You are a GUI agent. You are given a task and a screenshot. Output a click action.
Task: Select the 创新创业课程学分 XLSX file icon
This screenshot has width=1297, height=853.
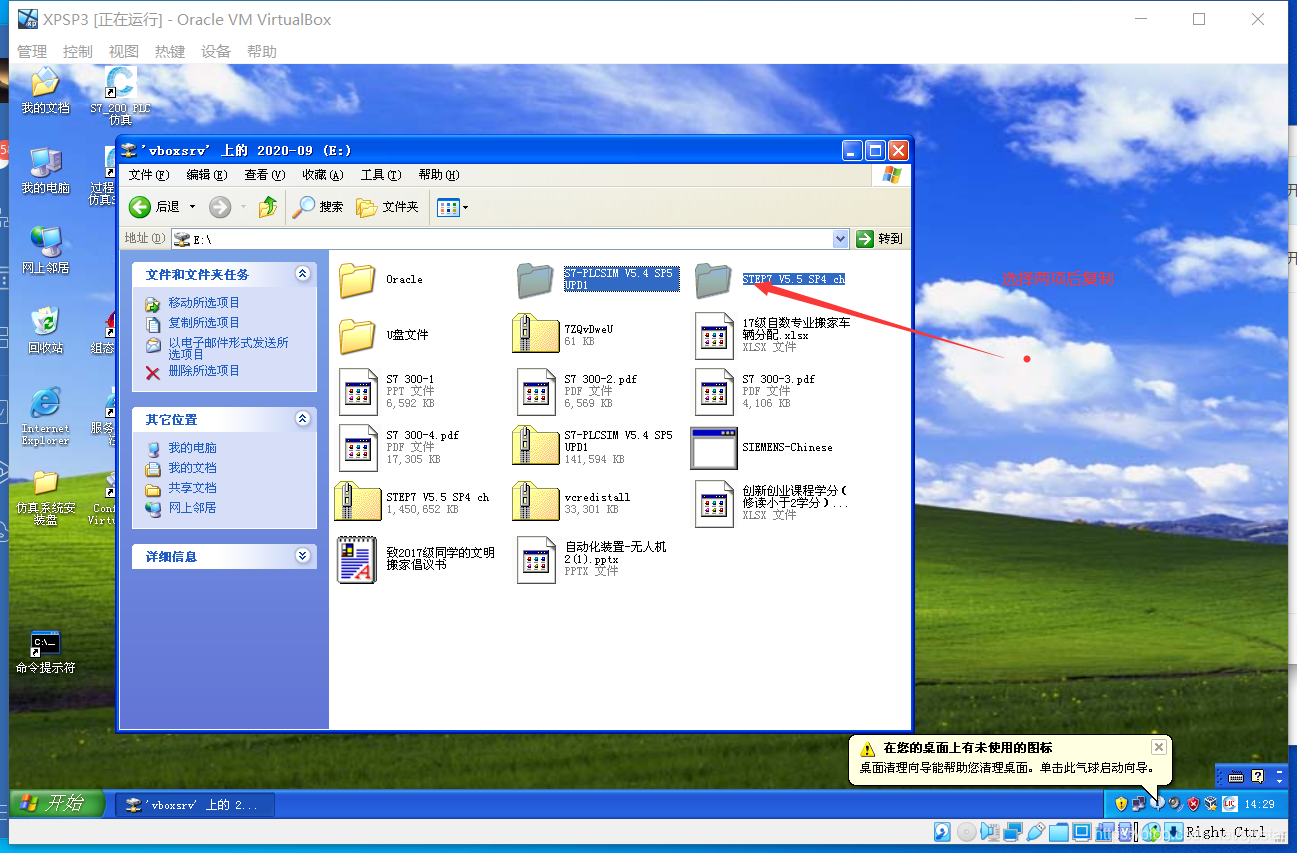(x=714, y=503)
